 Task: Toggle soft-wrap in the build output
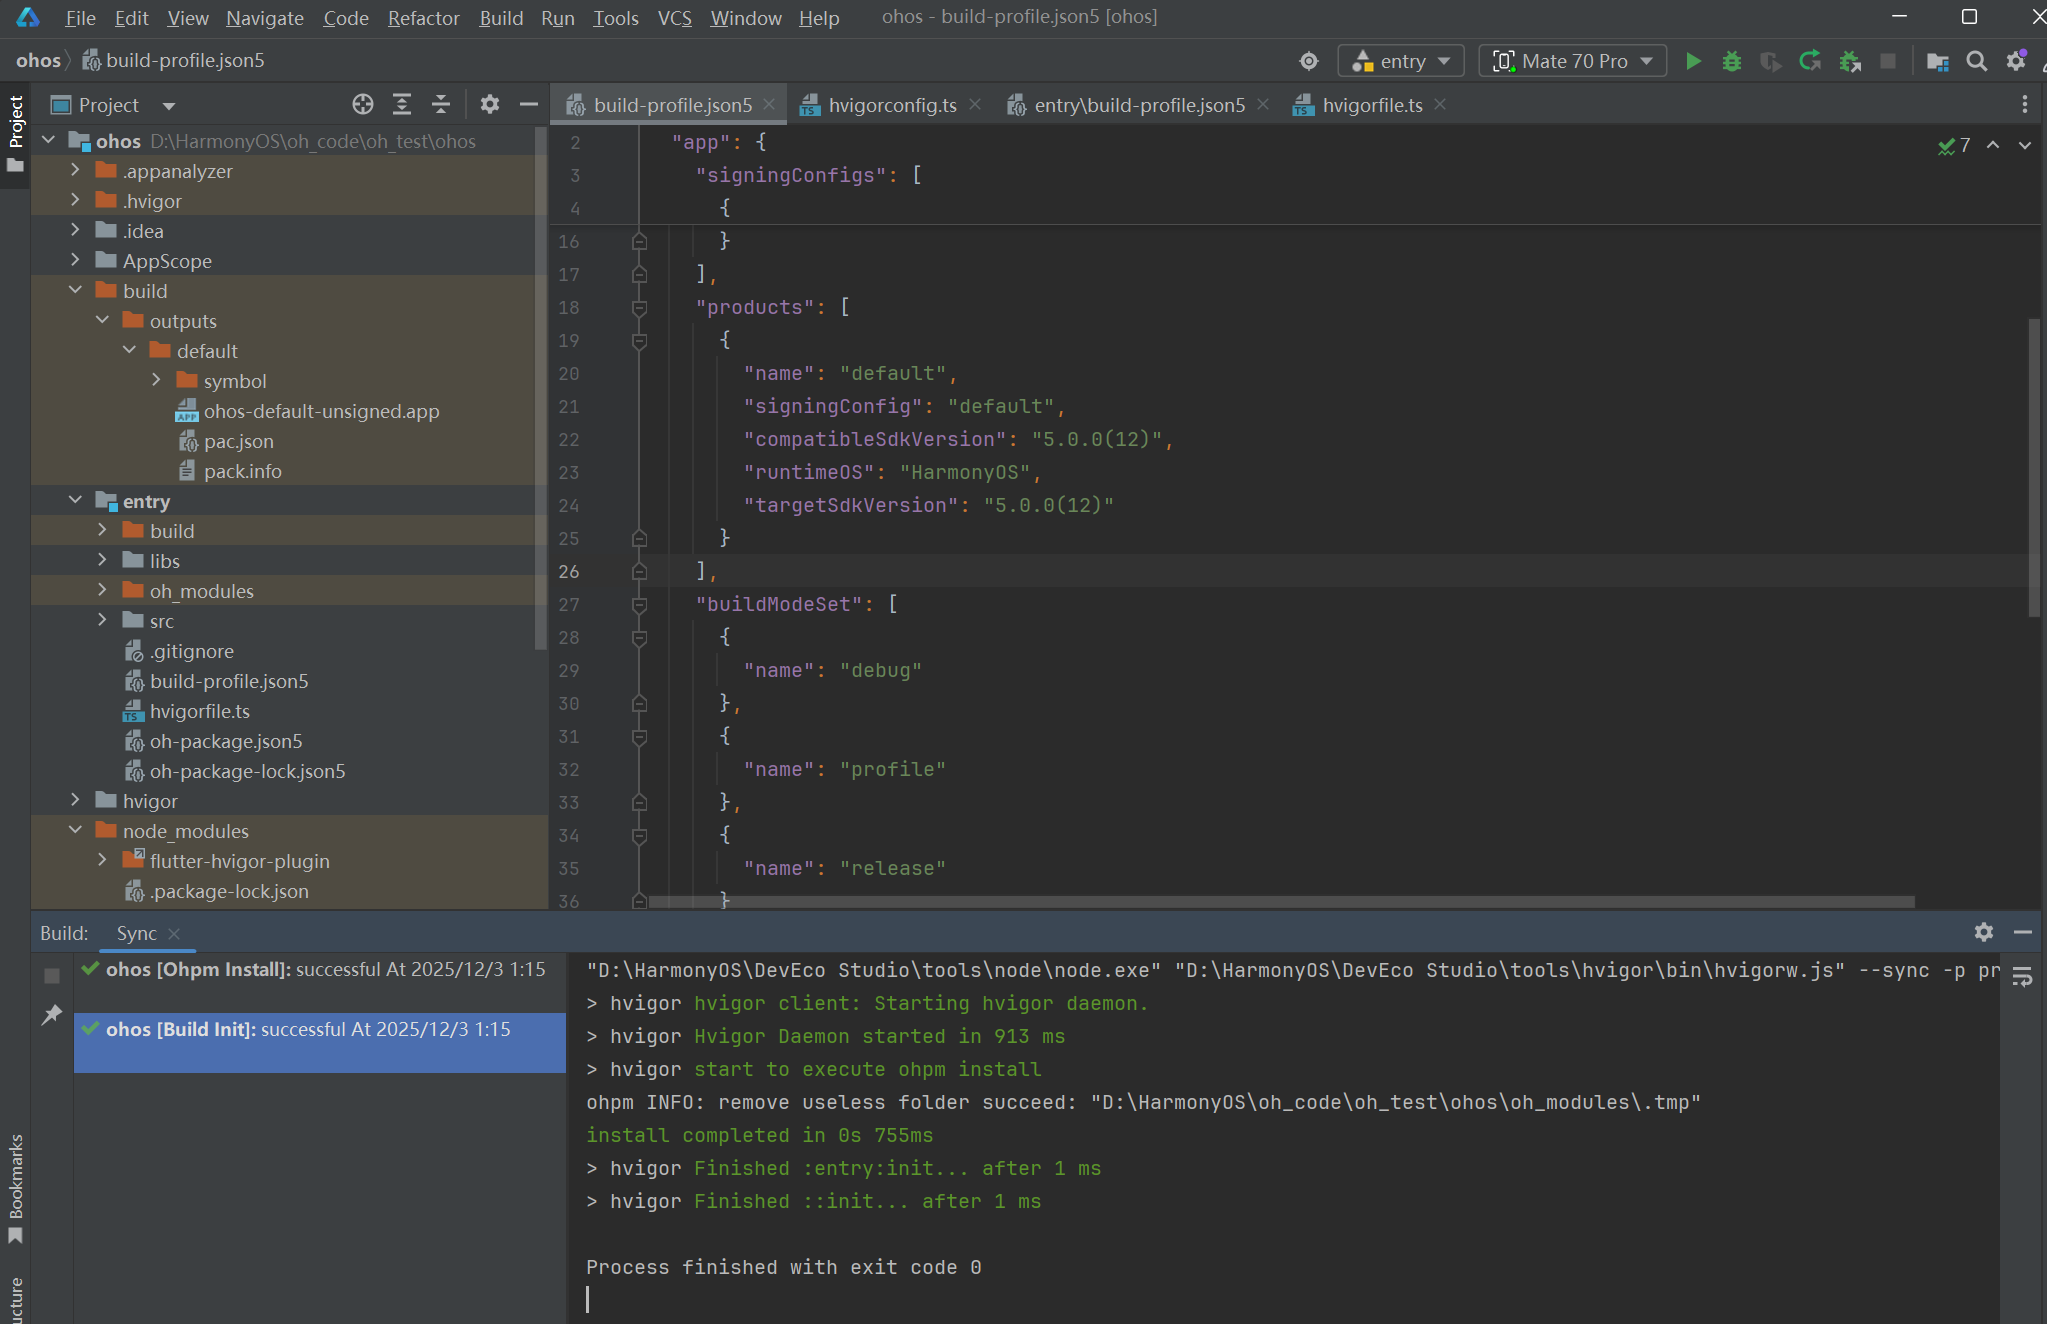[x=2022, y=977]
